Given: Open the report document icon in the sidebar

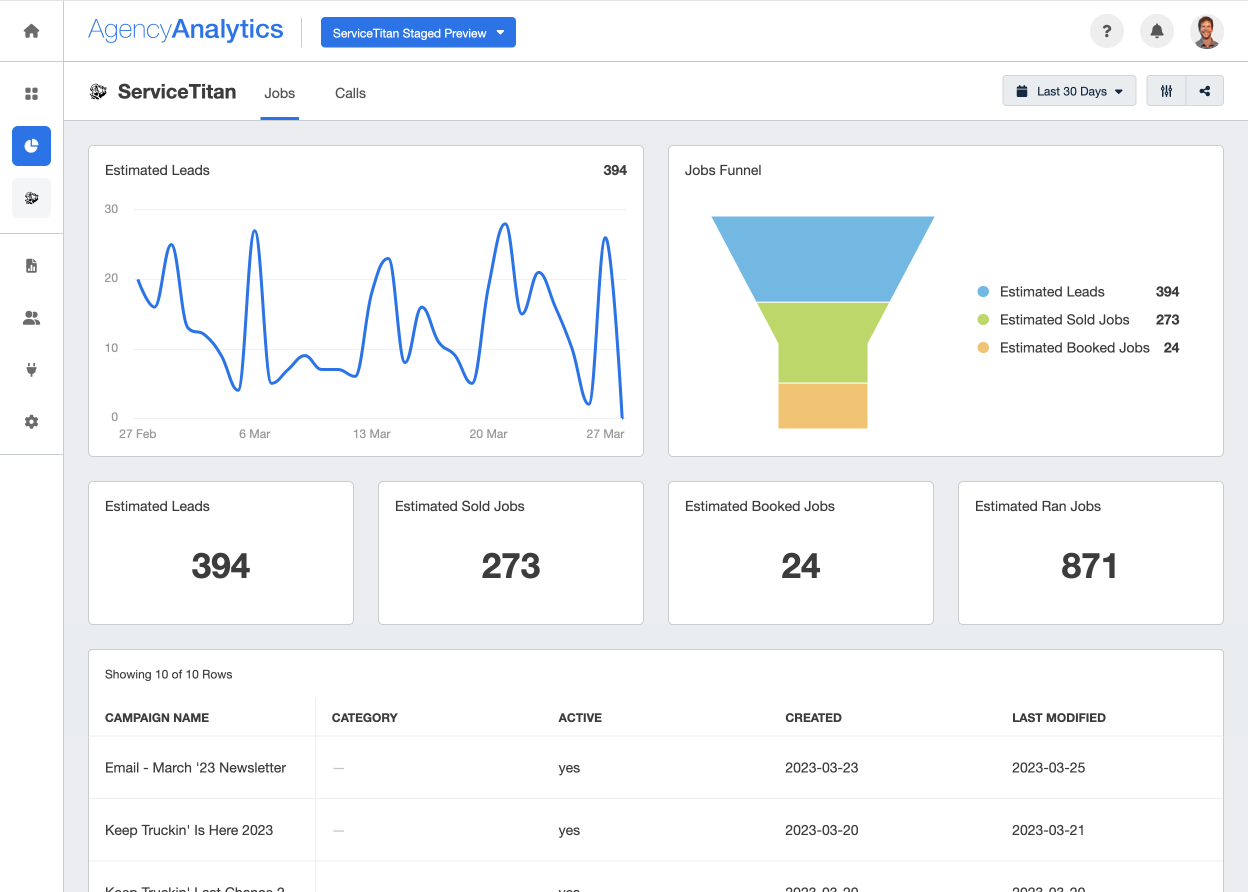Looking at the screenshot, I should click(31, 266).
